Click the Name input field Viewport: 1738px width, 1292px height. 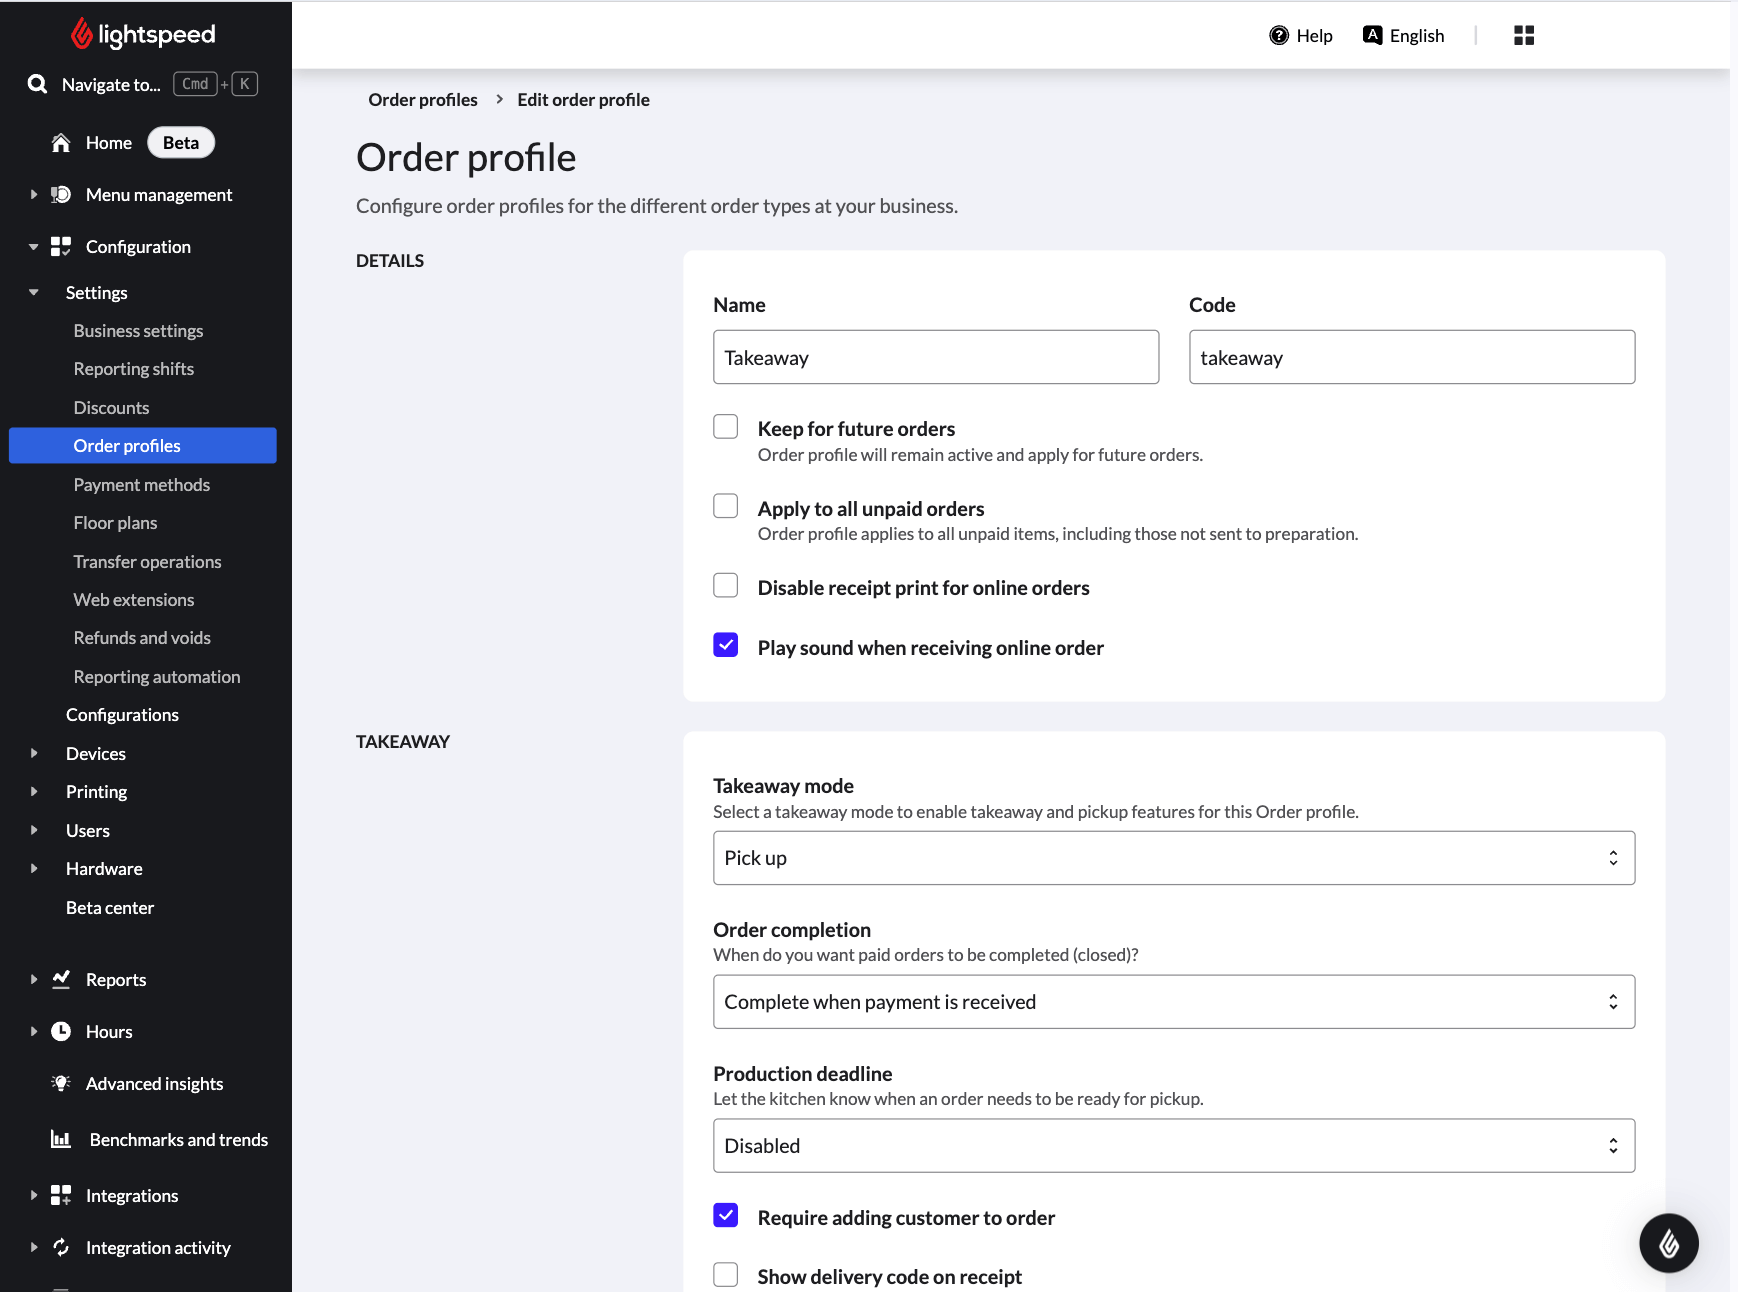pyautogui.click(x=935, y=358)
